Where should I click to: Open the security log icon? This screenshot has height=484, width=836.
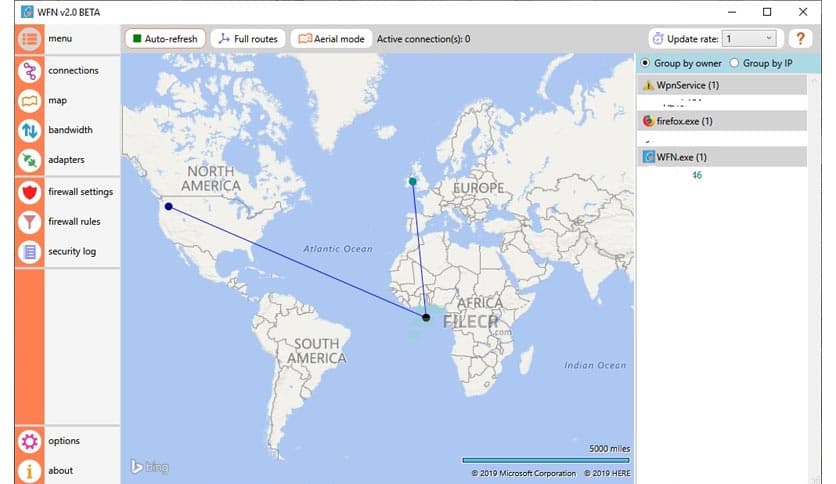tap(29, 252)
